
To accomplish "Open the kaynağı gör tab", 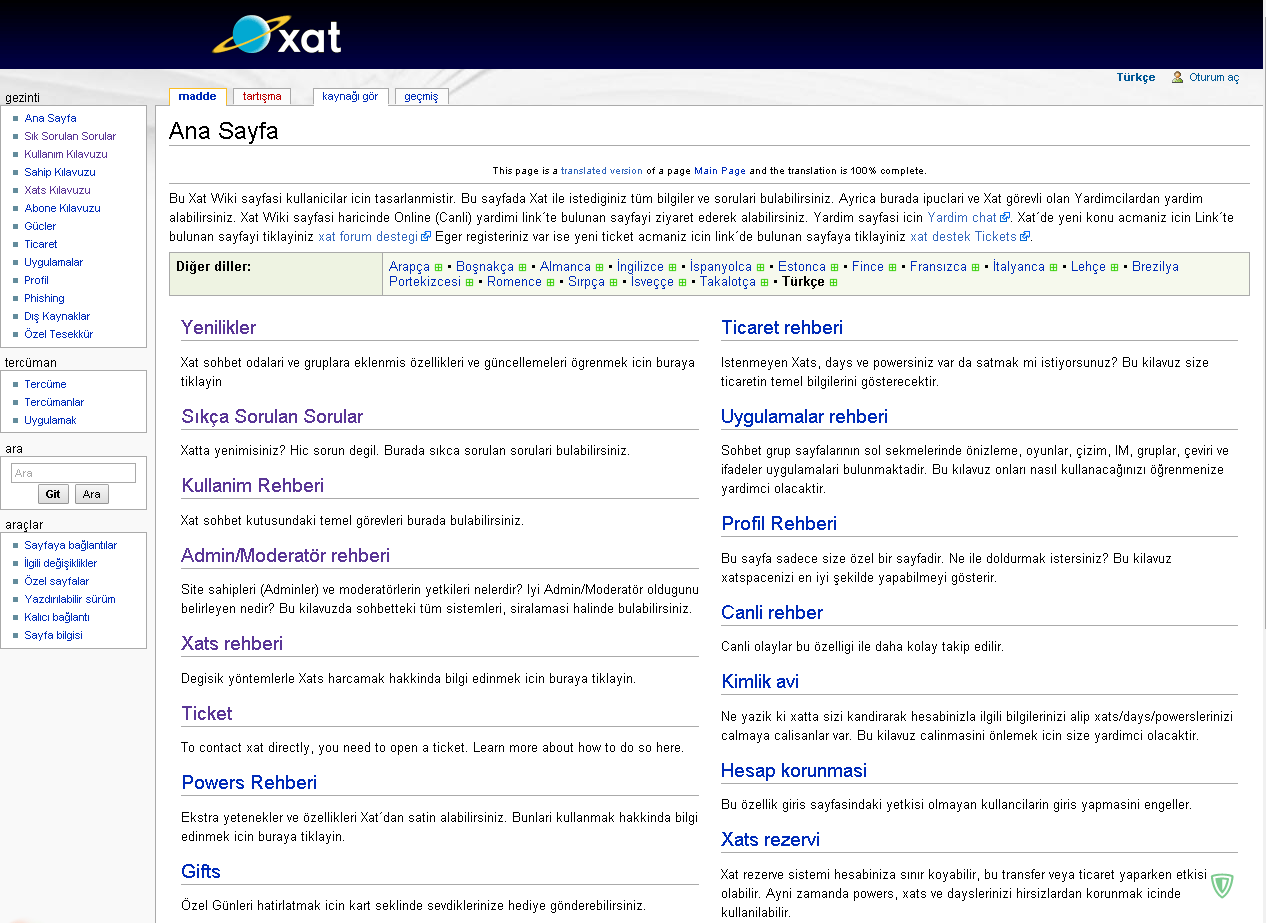I will (x=350, y=97).
